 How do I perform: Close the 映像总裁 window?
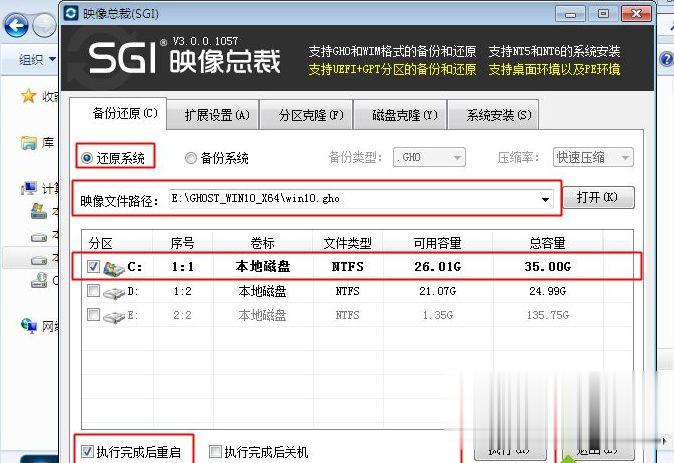[x=637, y=14]
